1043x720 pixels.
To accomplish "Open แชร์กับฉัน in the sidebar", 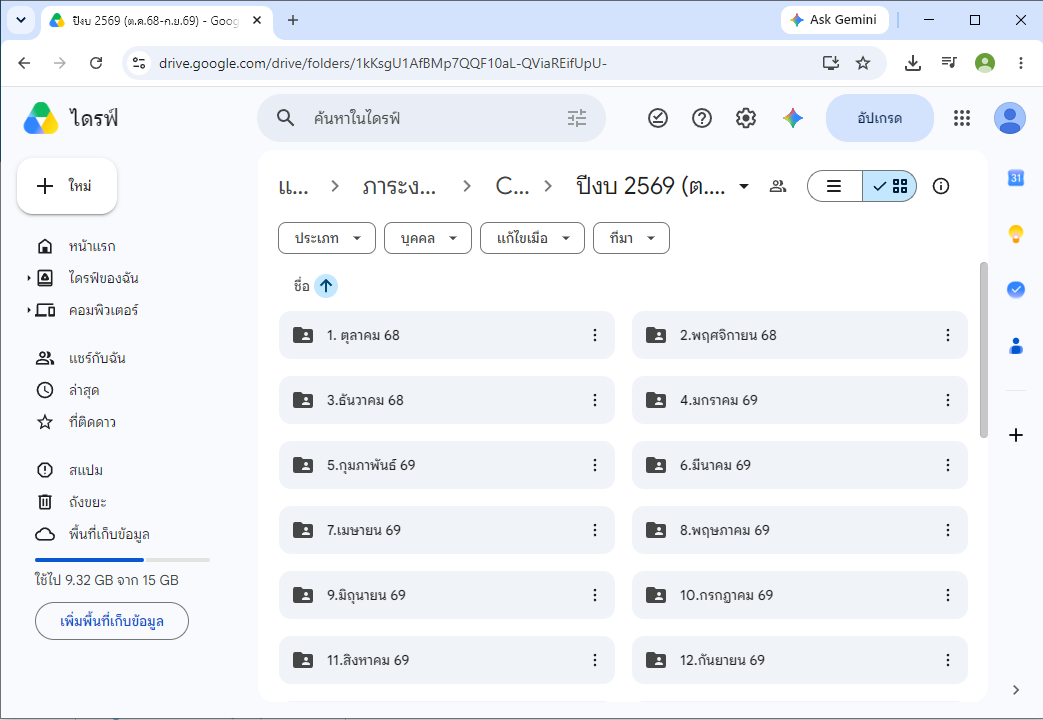I will [97, 358].
